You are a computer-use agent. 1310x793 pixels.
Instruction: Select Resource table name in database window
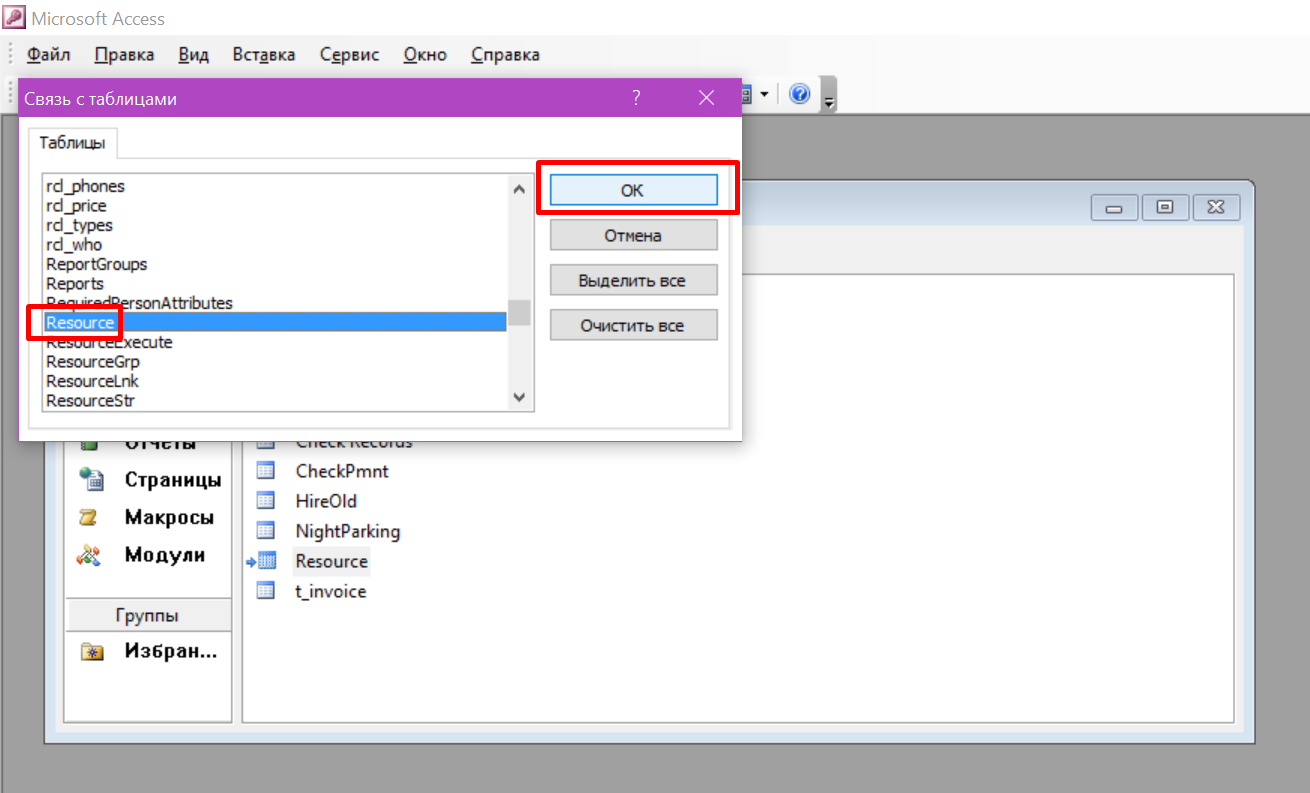tap(332, 561)
